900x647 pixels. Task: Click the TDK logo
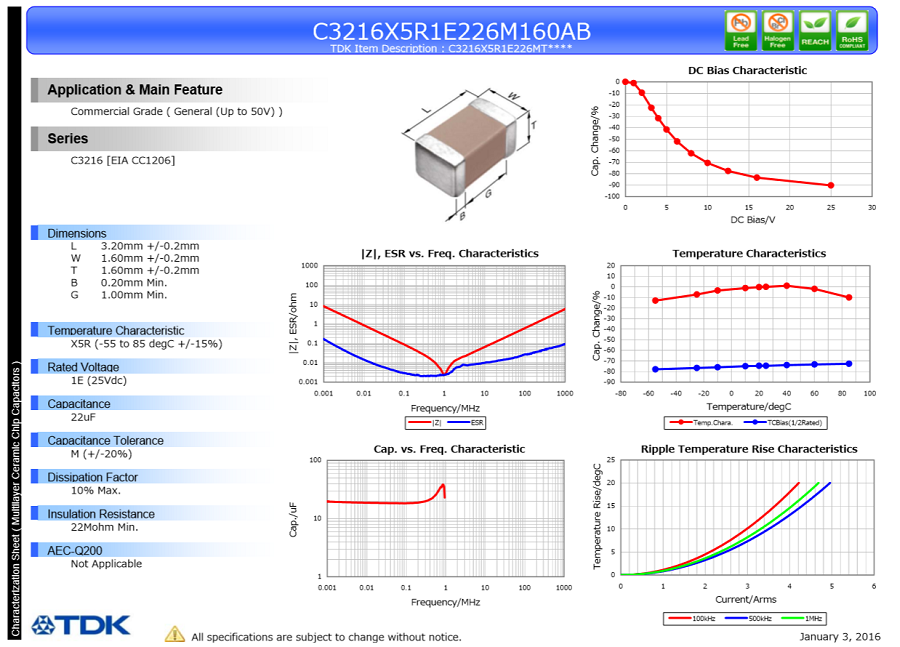81,625
